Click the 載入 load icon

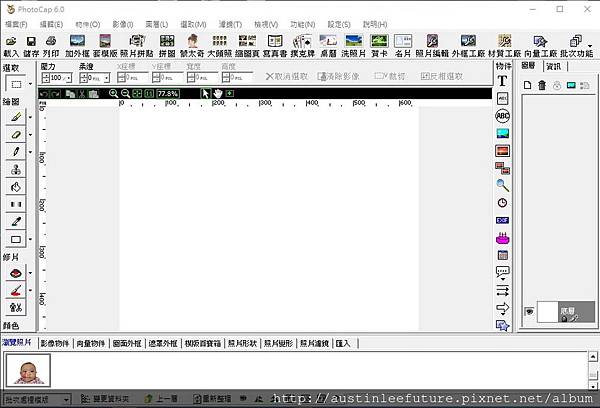pyautogui.click(x=11, y=46)
